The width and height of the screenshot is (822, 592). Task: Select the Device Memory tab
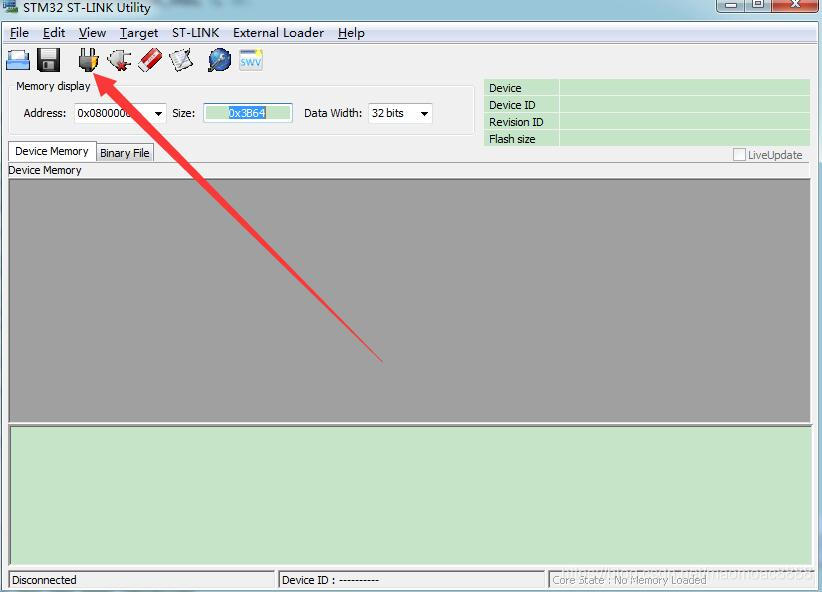(51, 151)
